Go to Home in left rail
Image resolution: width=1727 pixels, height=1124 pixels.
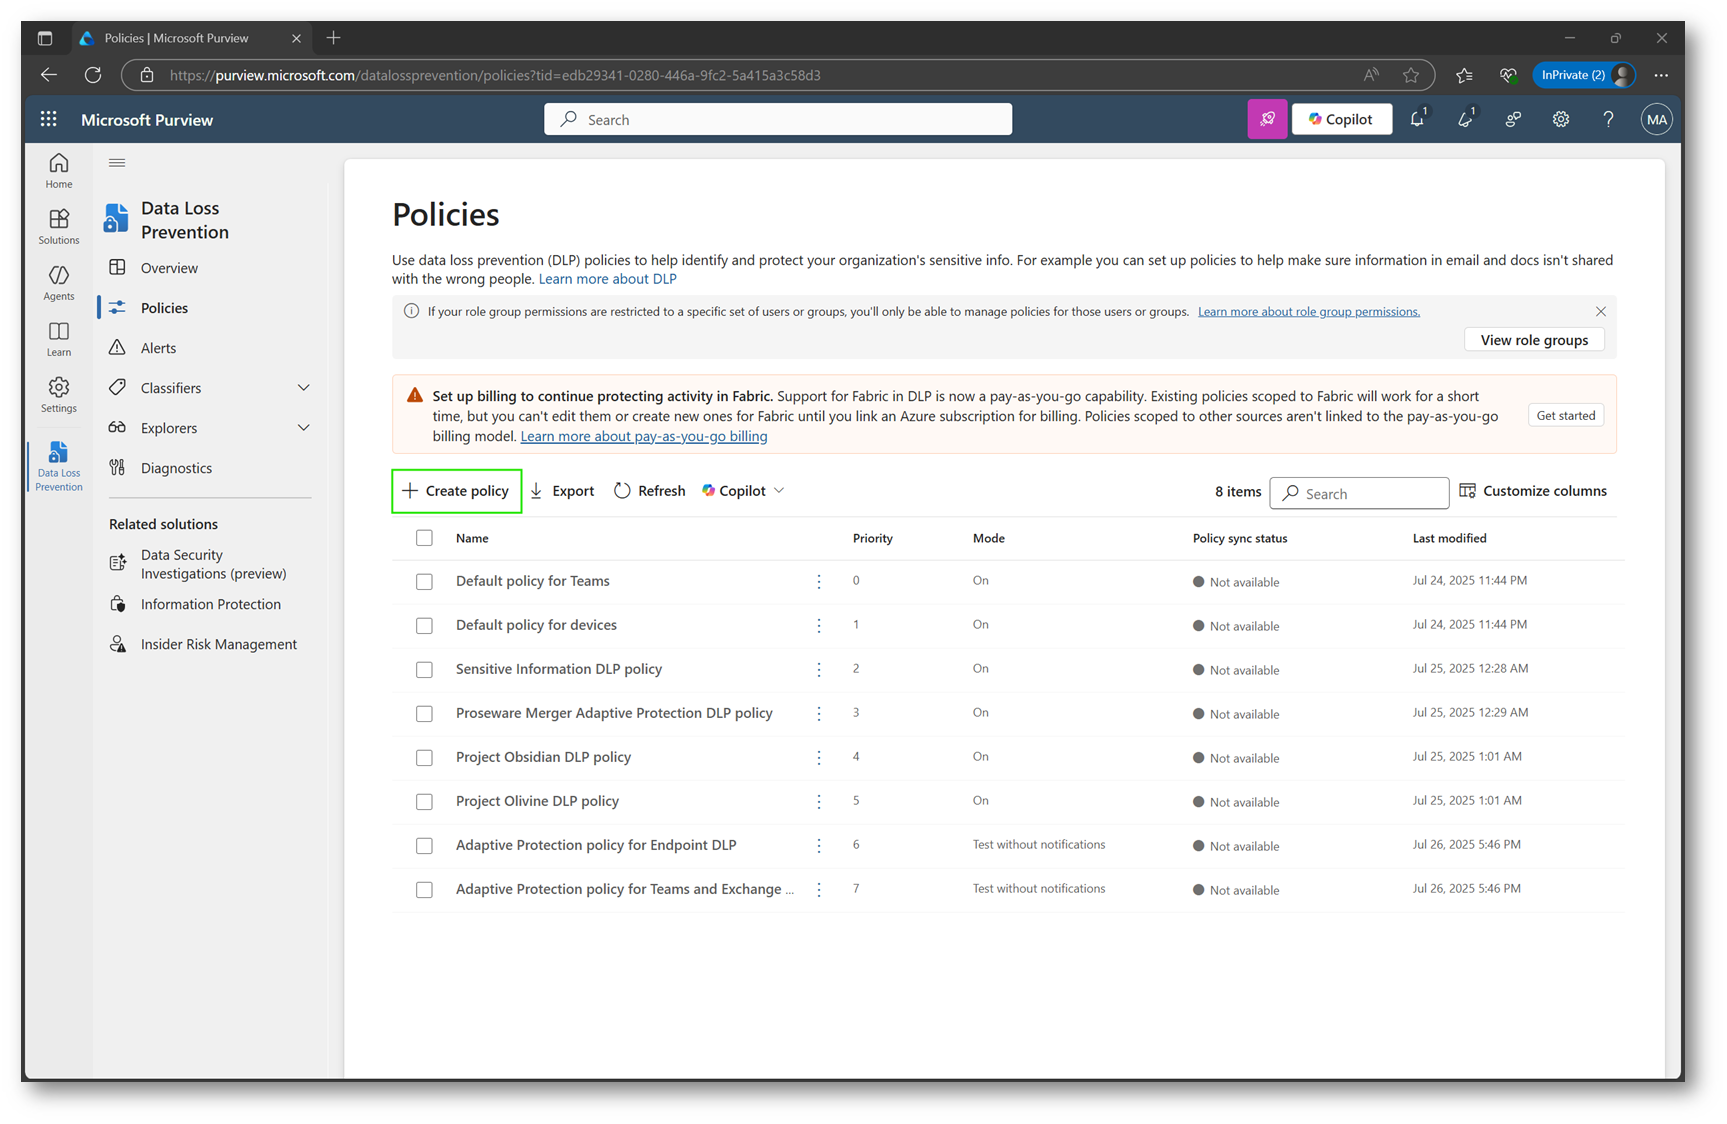point(59,170)
